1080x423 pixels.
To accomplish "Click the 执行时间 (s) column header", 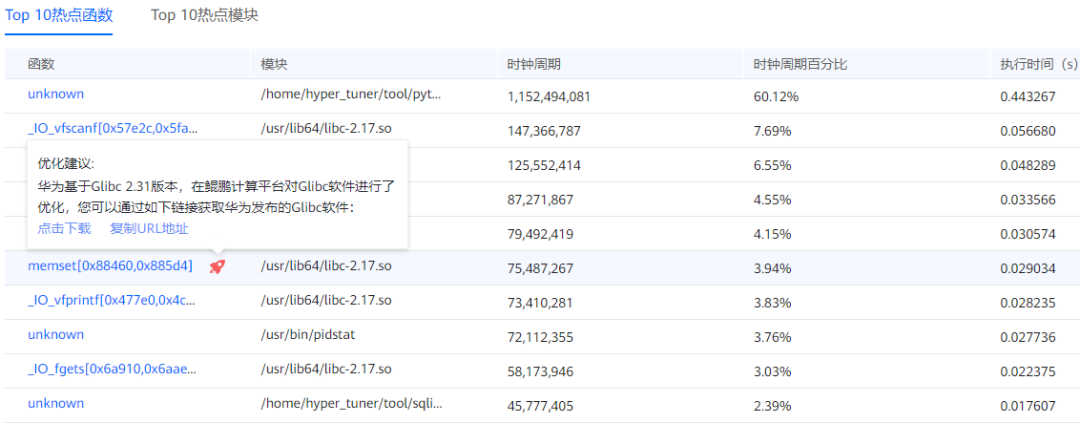I will 1039,64.
